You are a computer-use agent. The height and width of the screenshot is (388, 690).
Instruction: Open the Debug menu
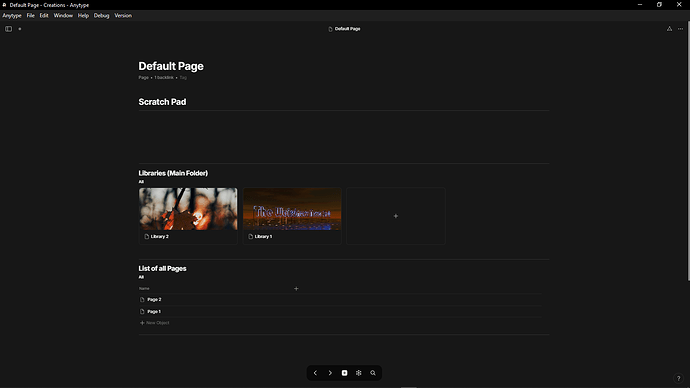(101, 15)
